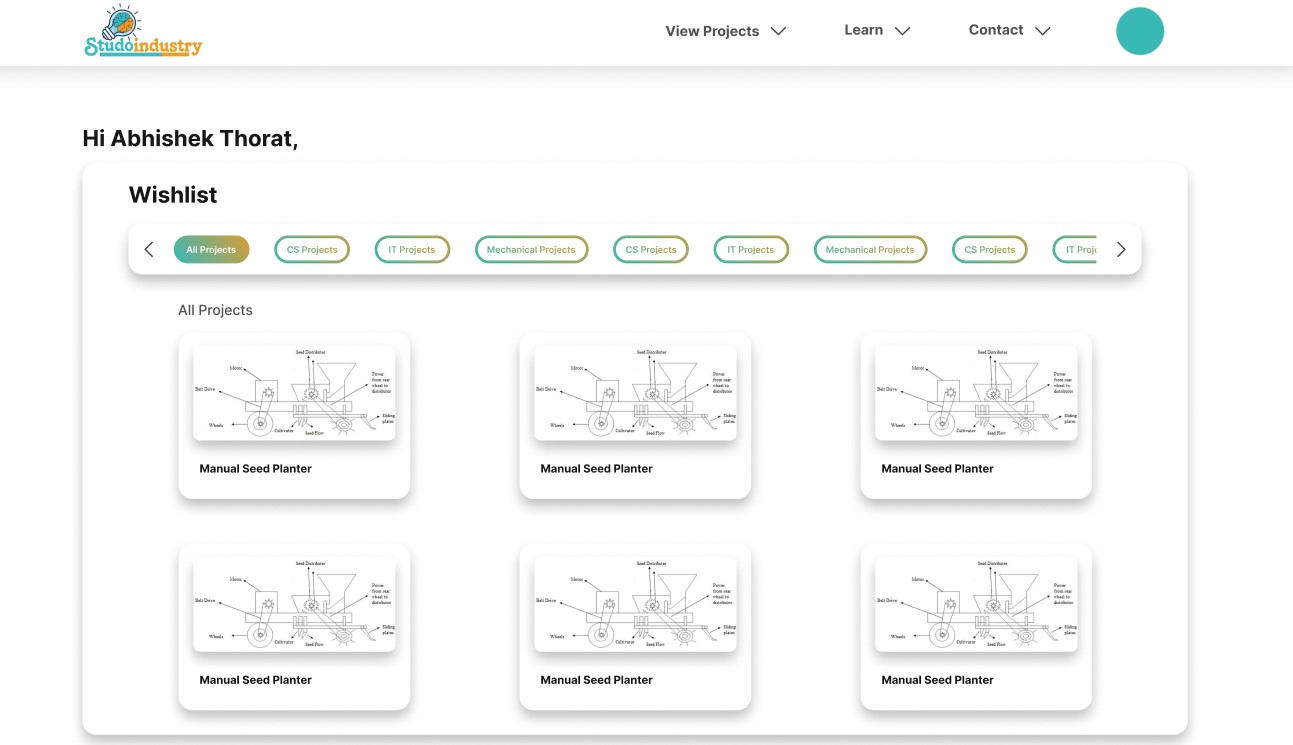
Task: Choose the first IT Projects filter
Action: (412, 250)
